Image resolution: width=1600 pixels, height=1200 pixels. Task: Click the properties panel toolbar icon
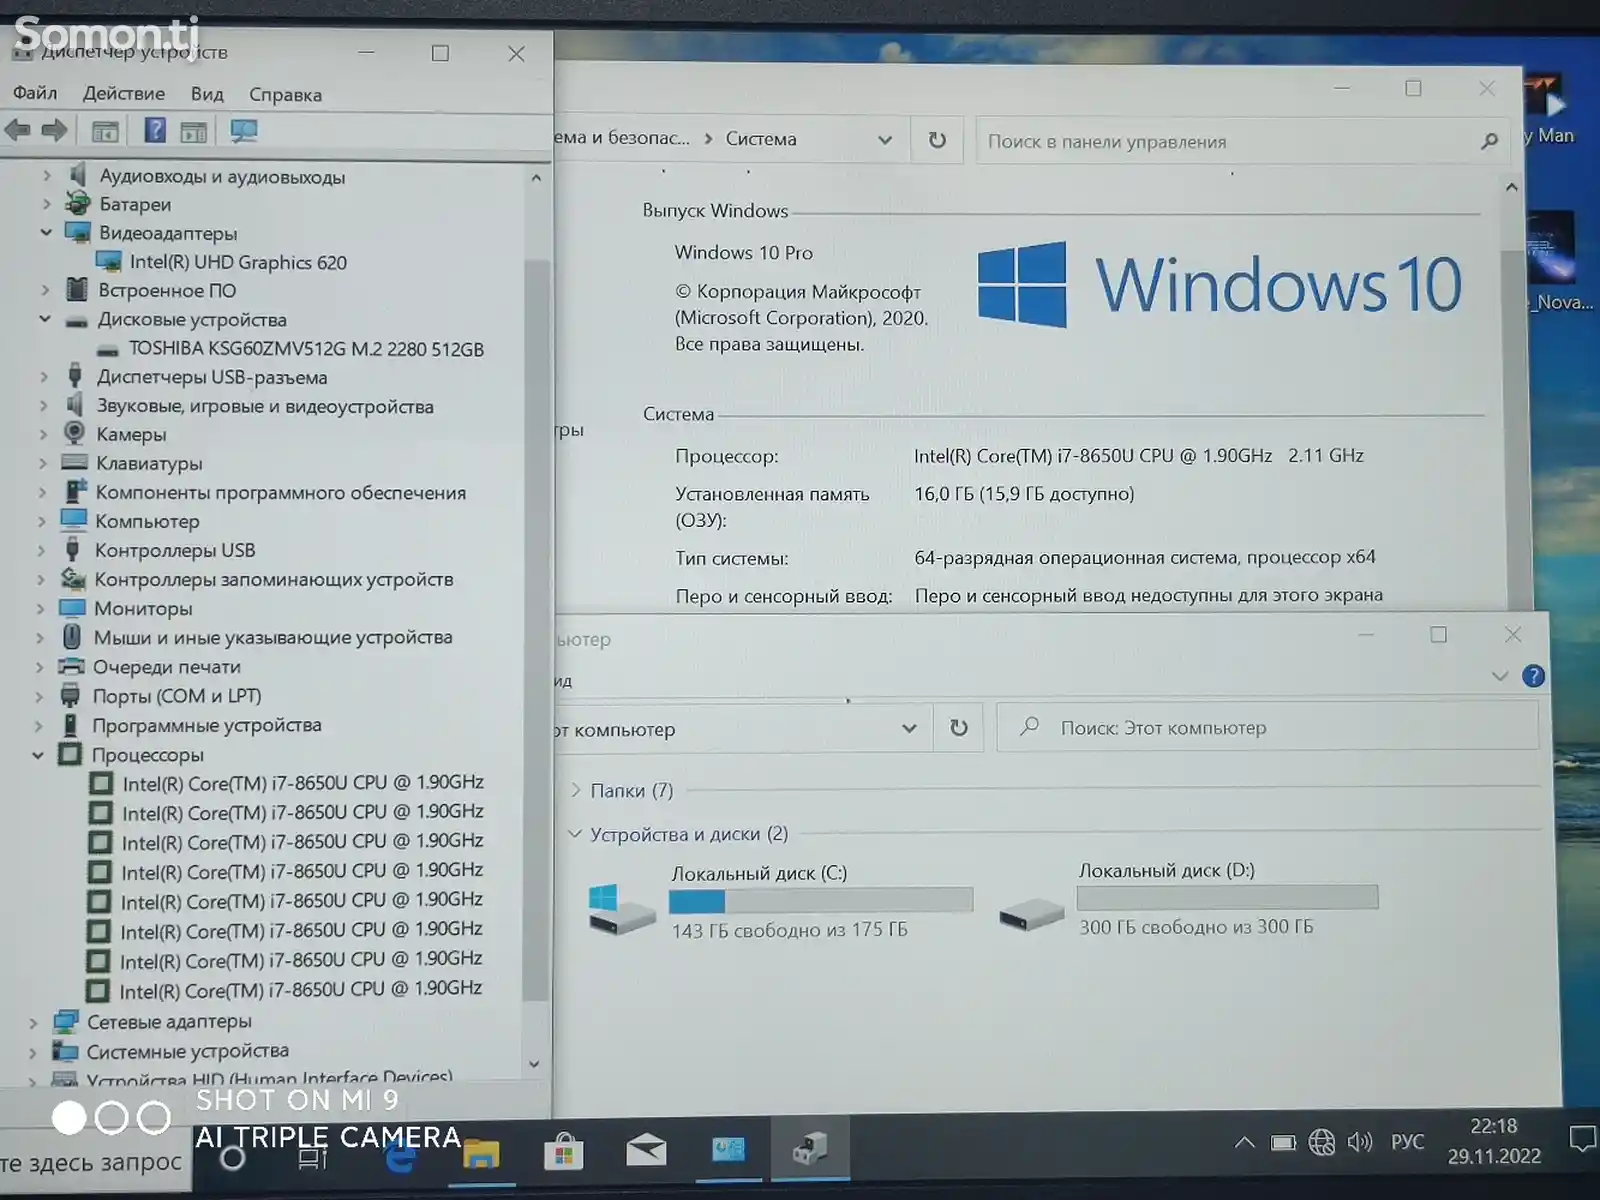click(x=194, y=131)
